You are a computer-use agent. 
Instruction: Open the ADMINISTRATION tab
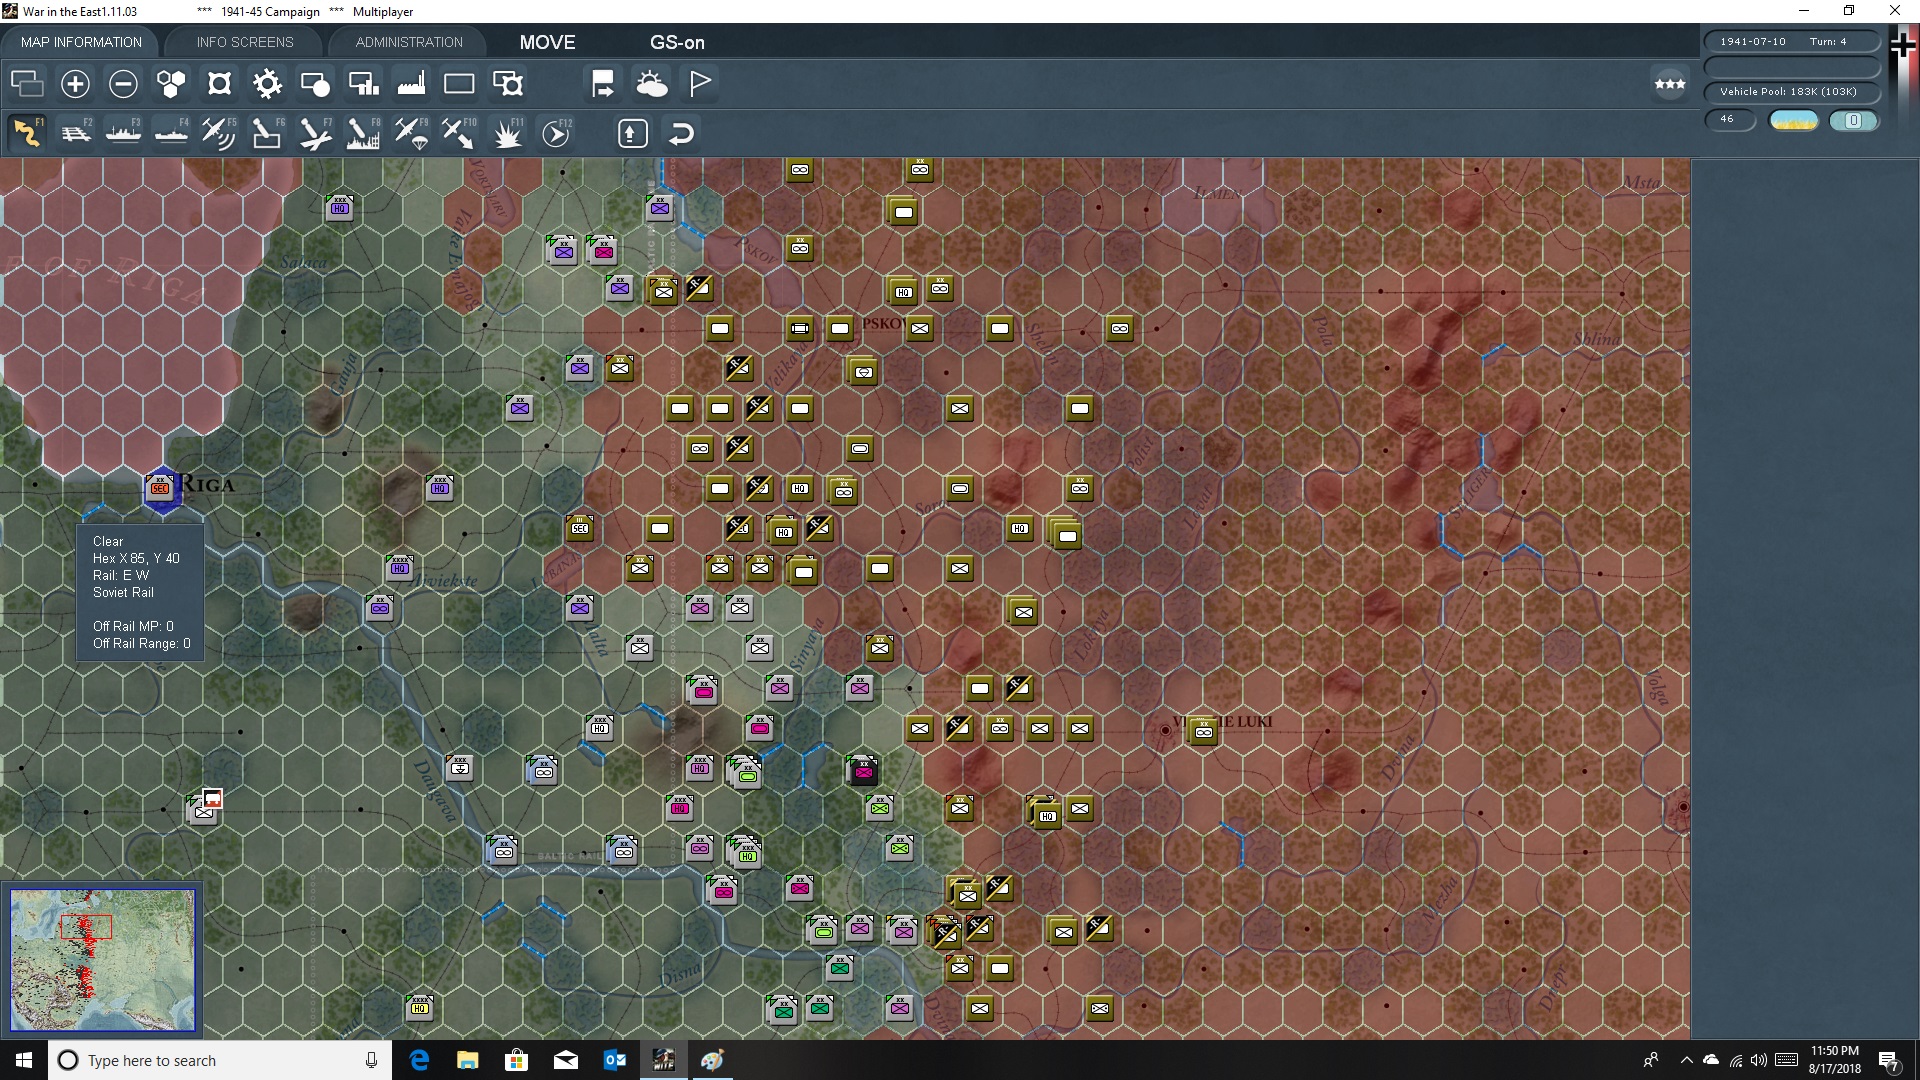tap(409, 42)
